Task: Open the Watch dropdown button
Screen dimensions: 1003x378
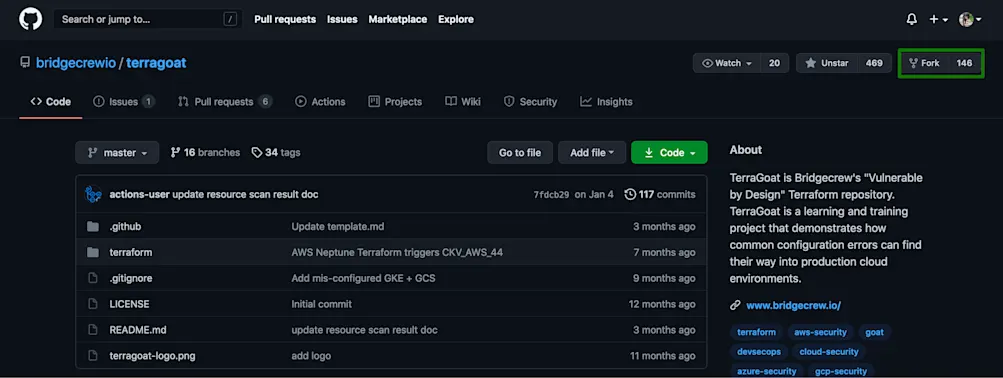Action: point(727,63)
